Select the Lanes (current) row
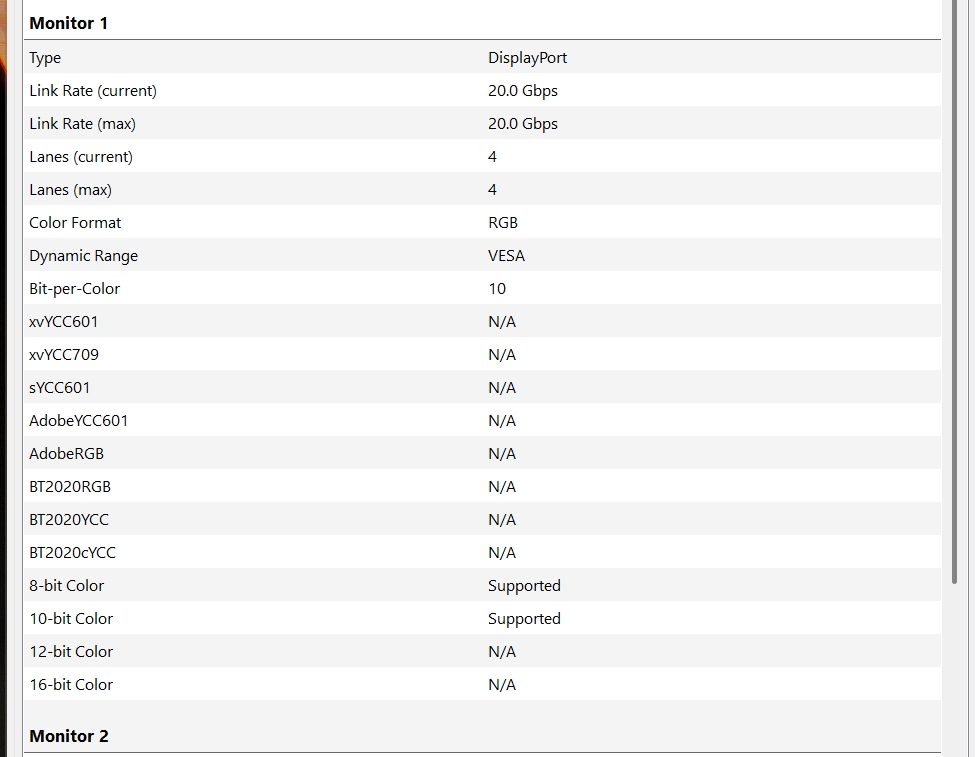The width and height of the screenshot is (975, 757). click(x=81, y=157)
